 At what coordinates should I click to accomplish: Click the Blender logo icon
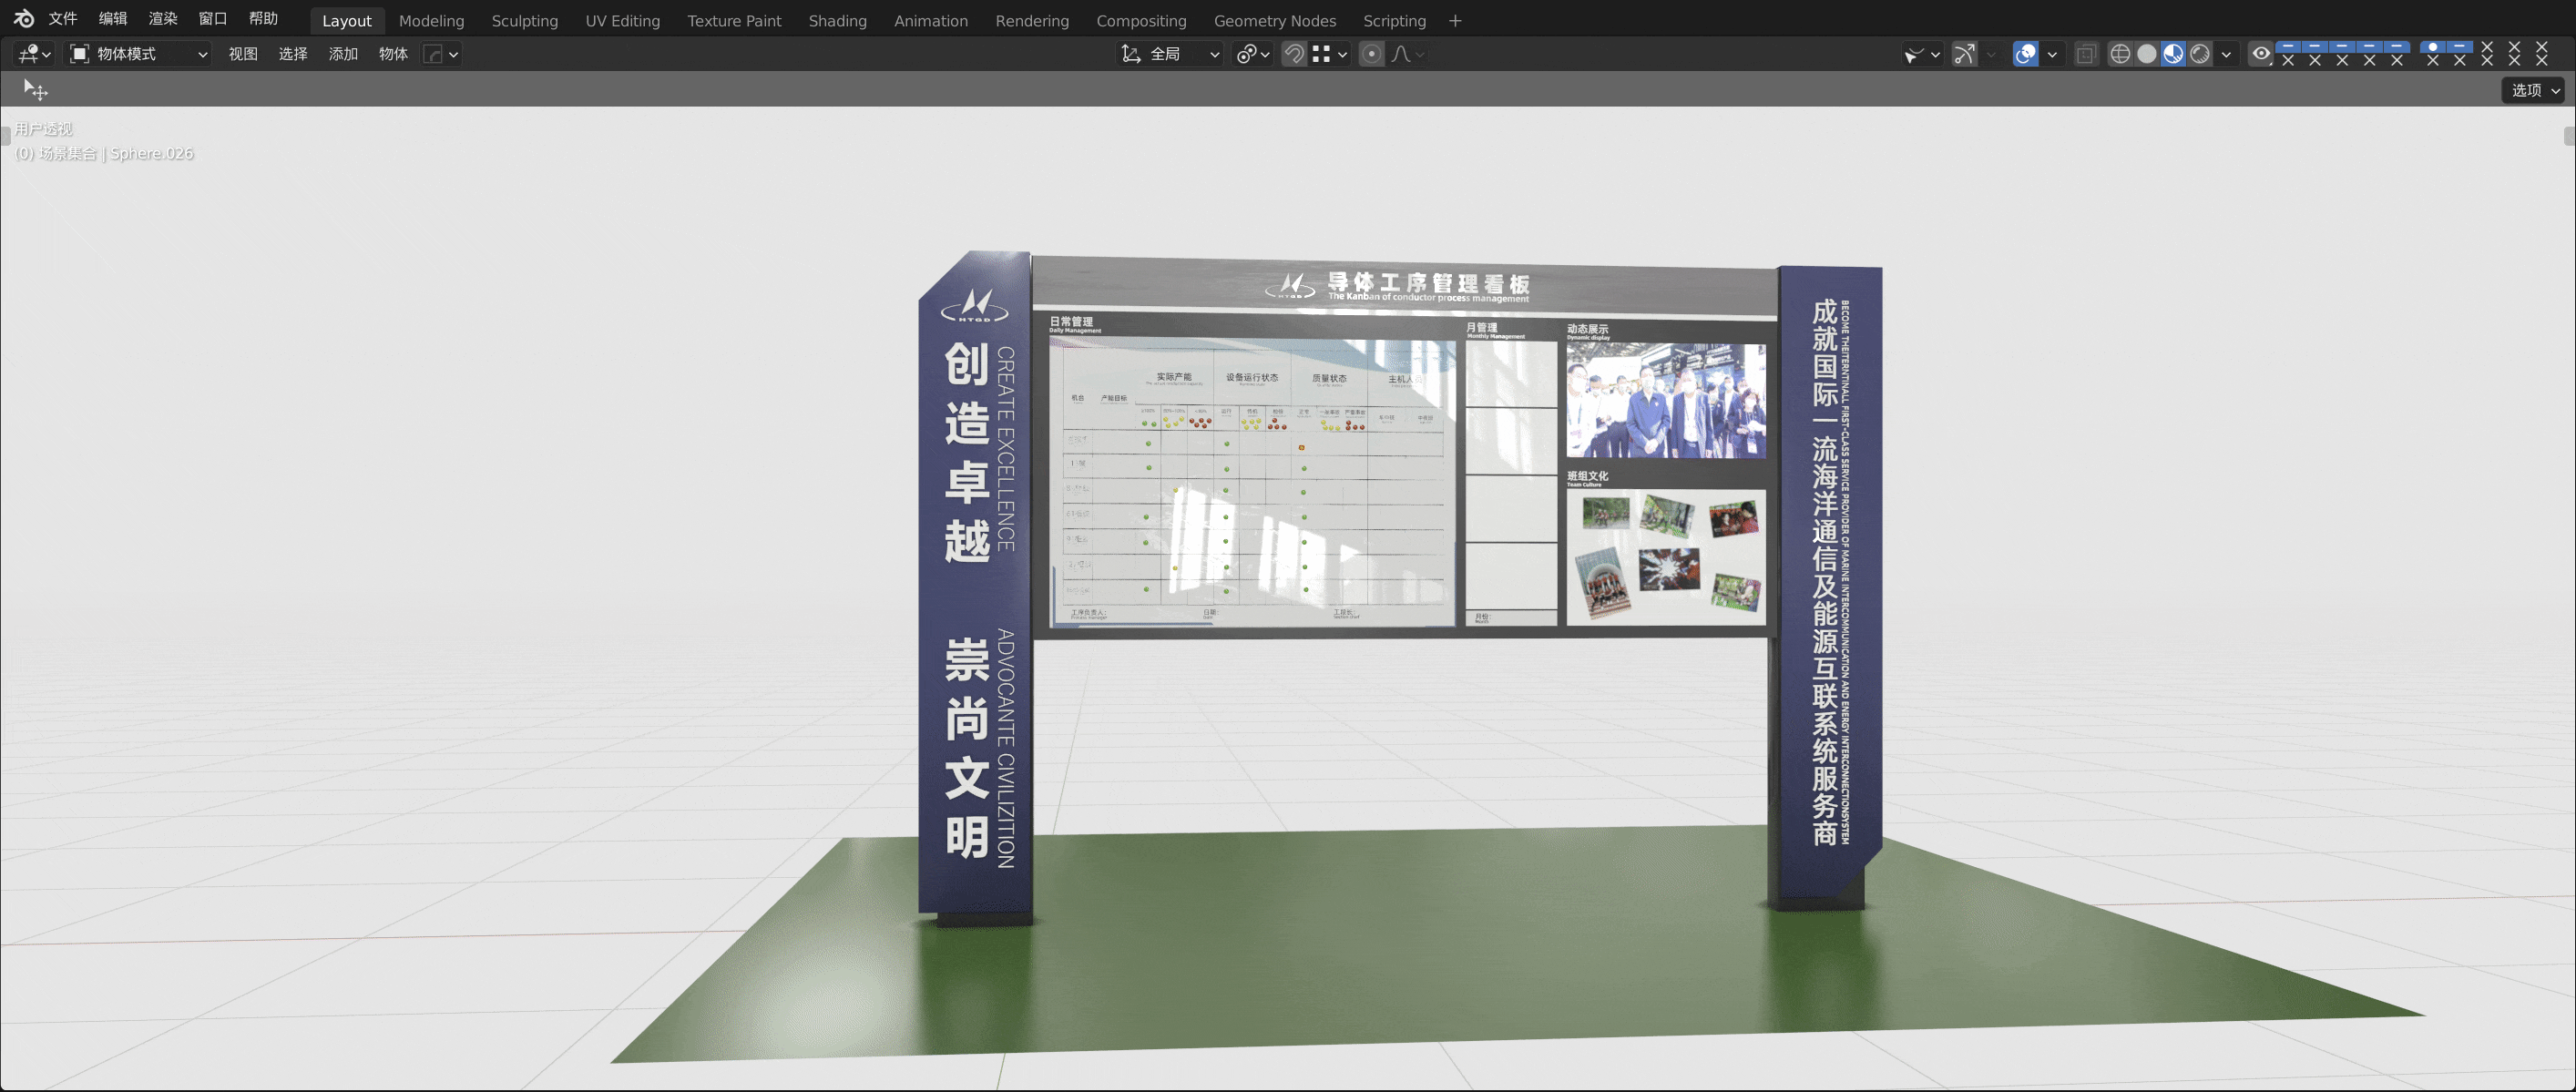coord(23,19)
